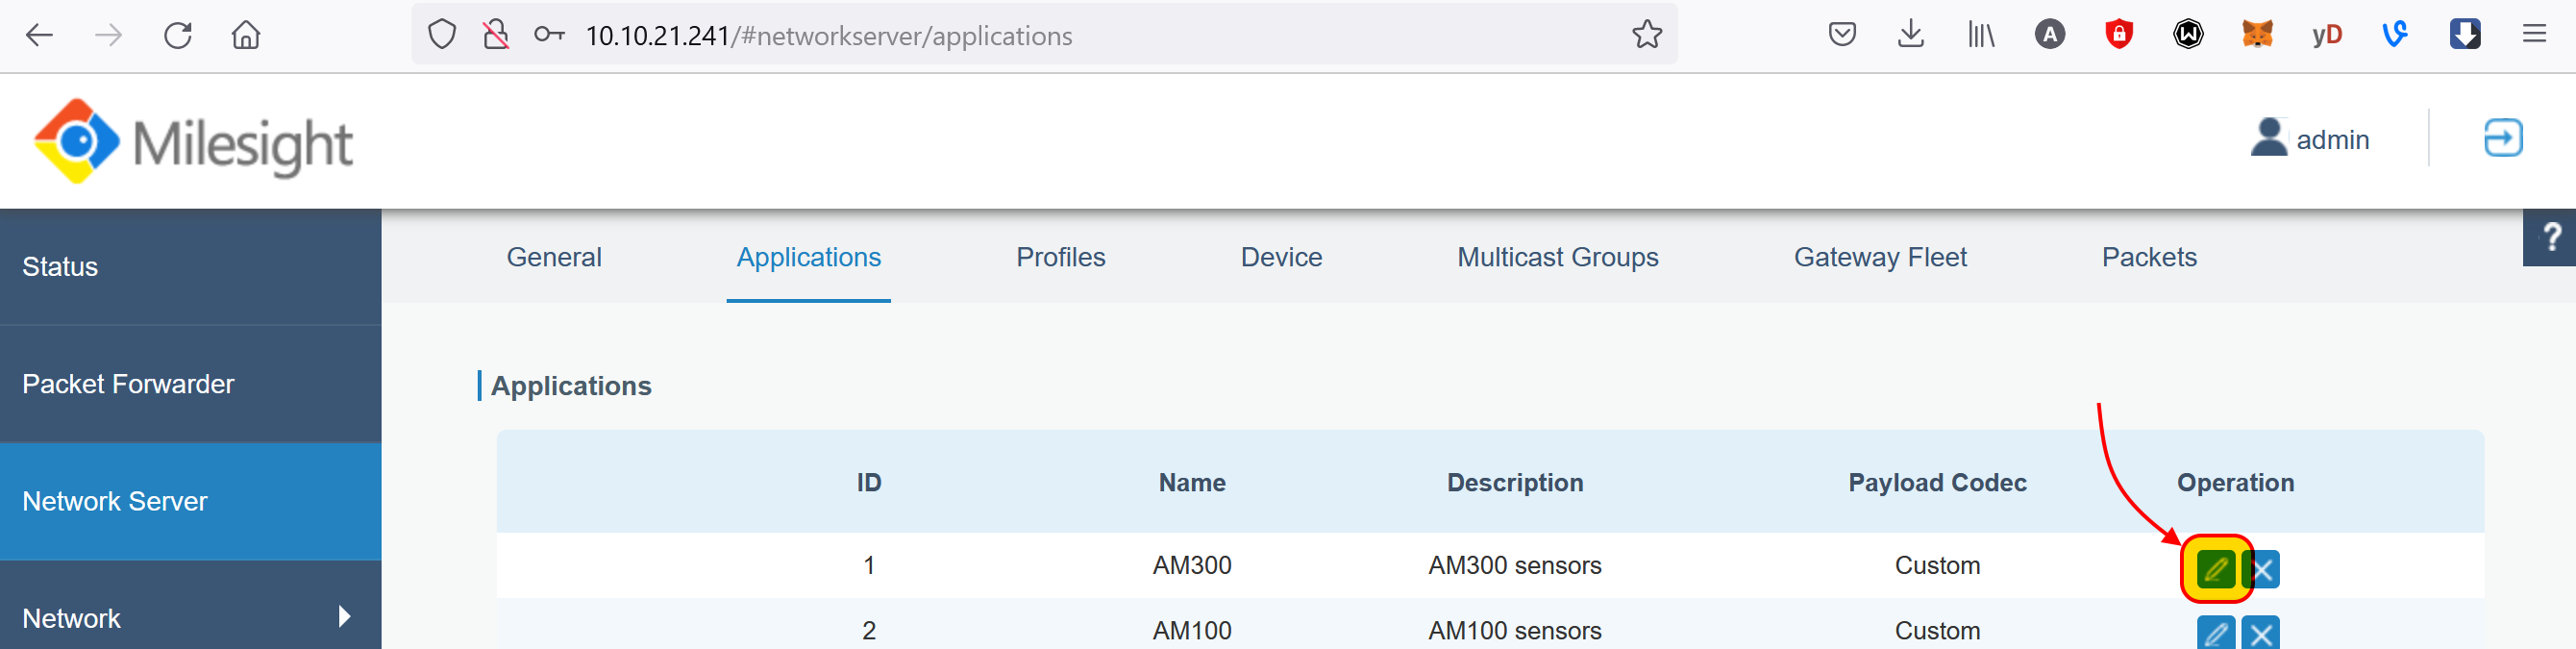Click the Operation column header
The width and height of the screenshot is (2576, 649).
point(2235,483)
